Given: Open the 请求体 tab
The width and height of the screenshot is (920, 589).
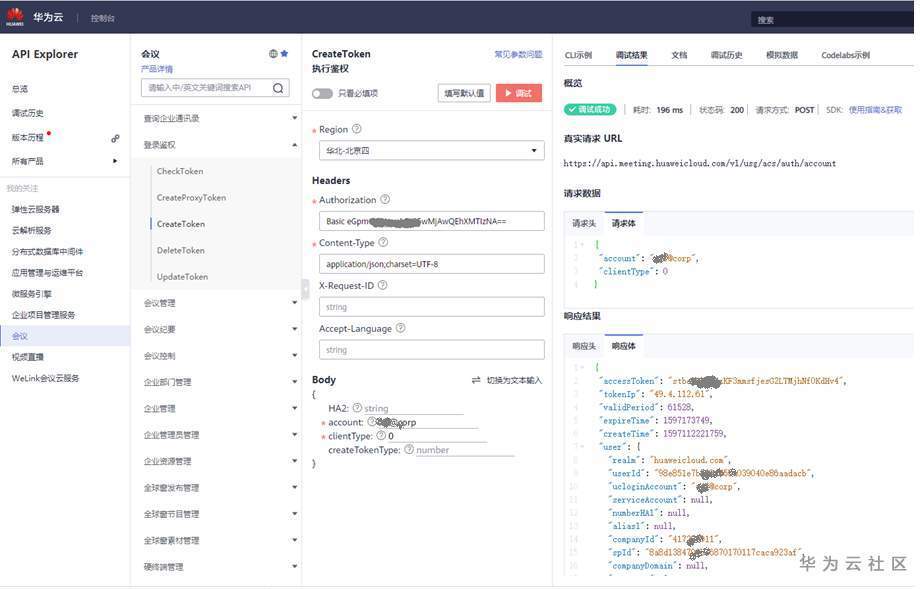Looking at the screenshot, I should click(x=624, y=224).
